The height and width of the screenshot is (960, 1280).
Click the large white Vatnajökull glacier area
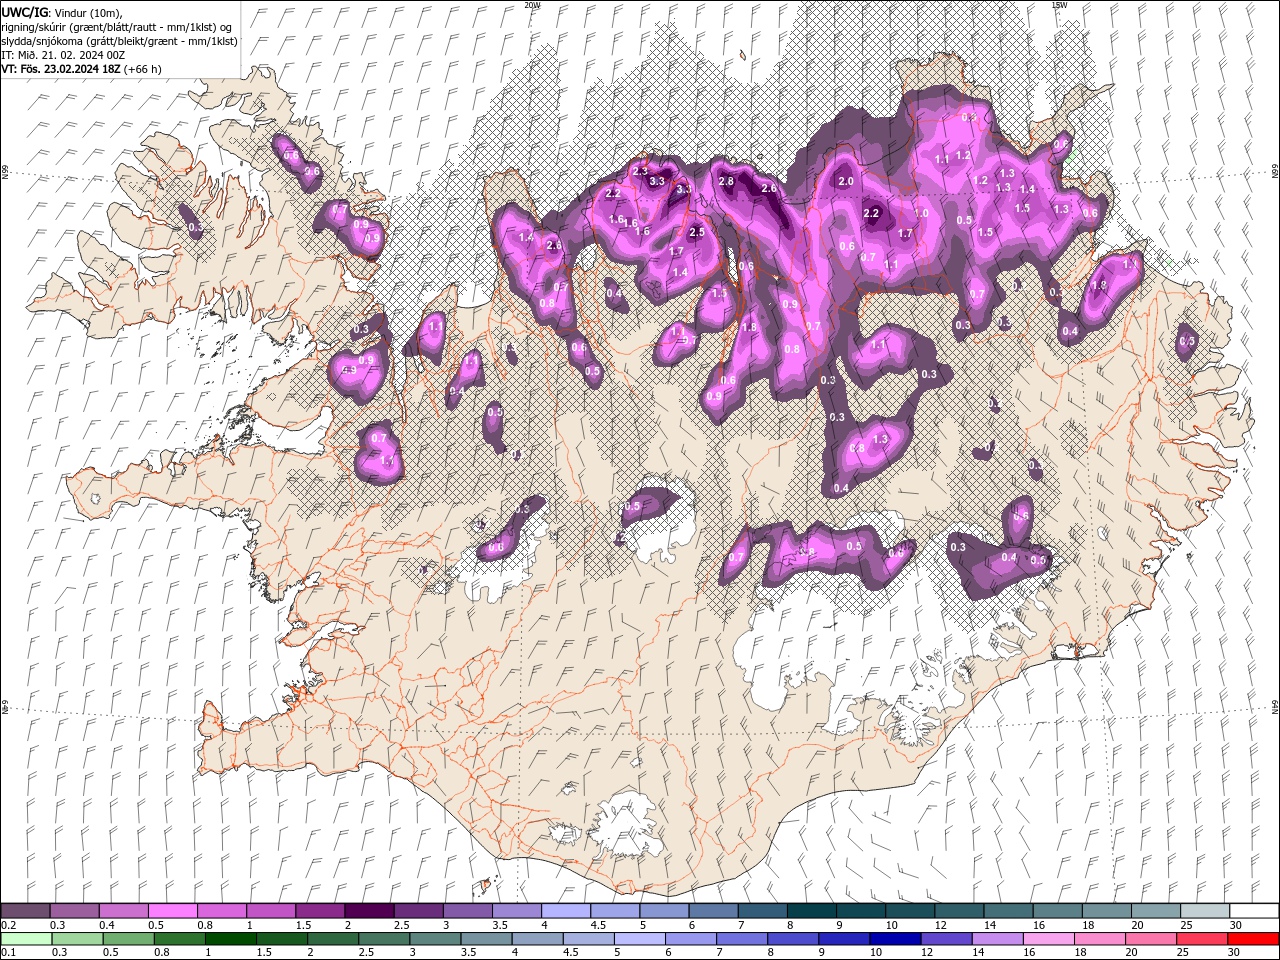[x=850, y=640]
